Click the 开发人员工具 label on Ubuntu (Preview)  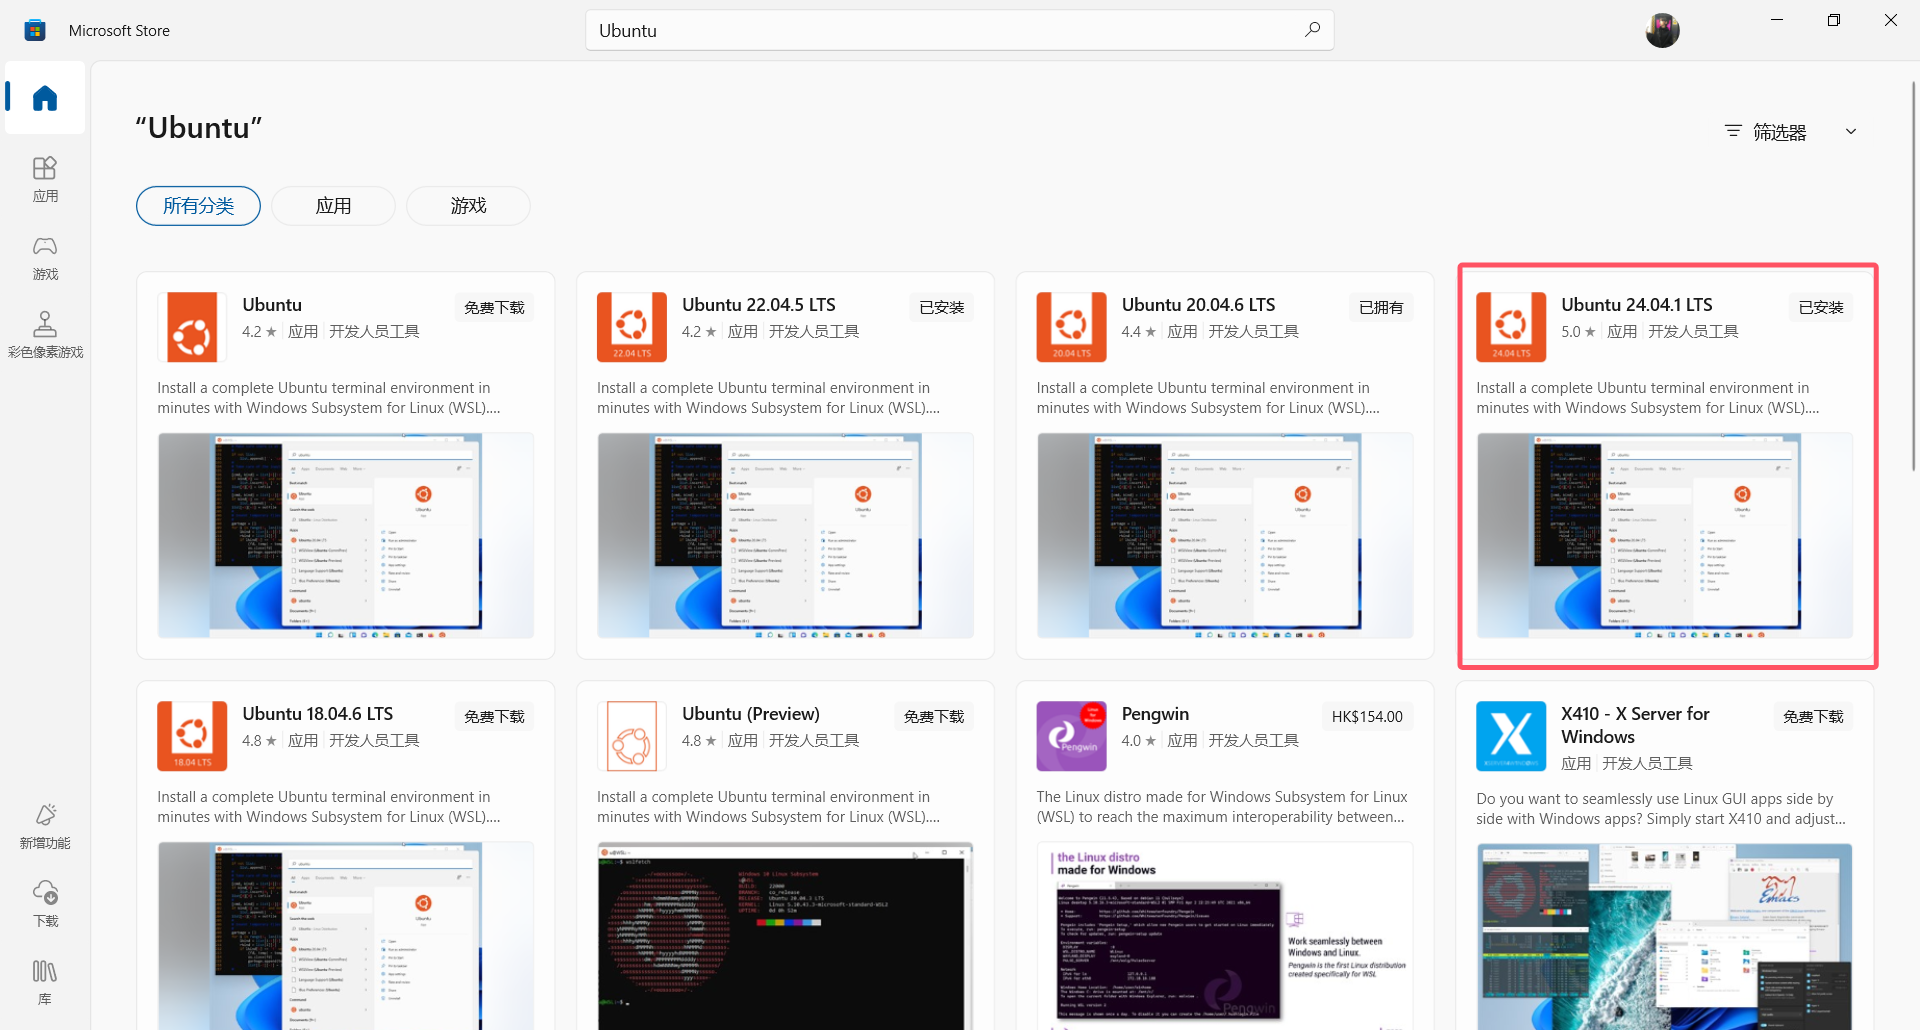[814, 741]
